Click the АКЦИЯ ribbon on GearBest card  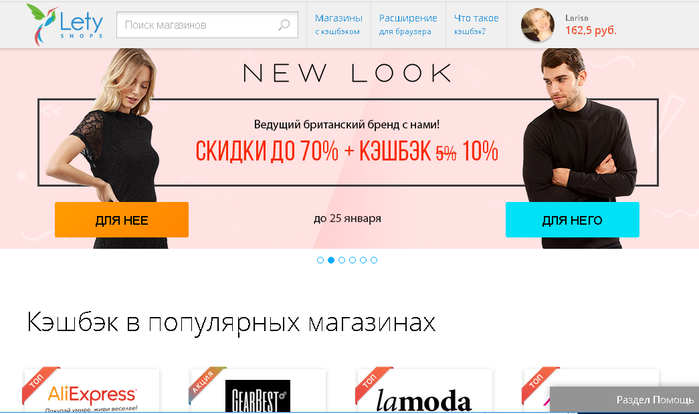206,384
